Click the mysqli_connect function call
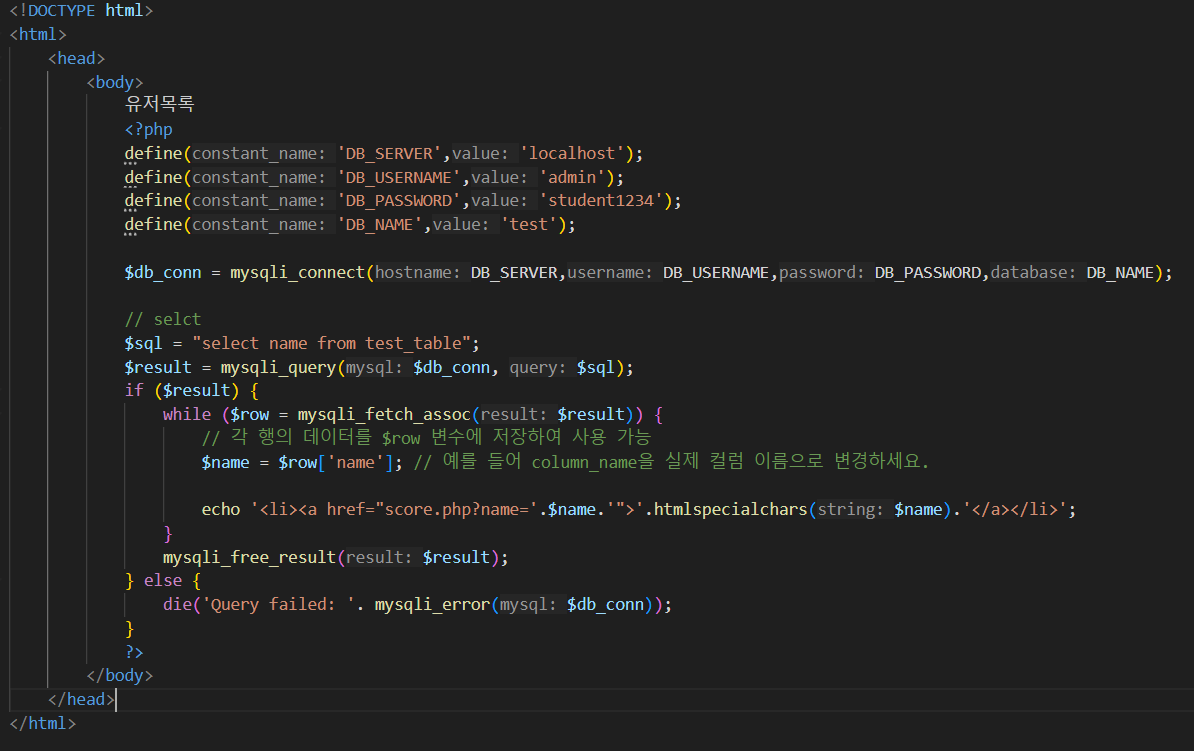Image resolution: width=1194 pixels, height=751 pixels. click(x=298, y=273)
